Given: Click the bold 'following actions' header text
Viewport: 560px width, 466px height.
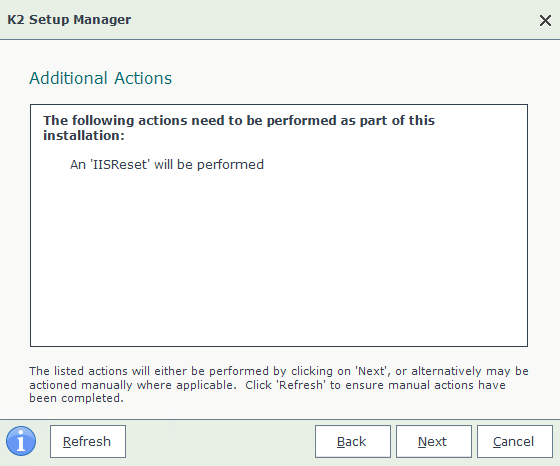Looking at the screenshot, I should pos(239,128).
